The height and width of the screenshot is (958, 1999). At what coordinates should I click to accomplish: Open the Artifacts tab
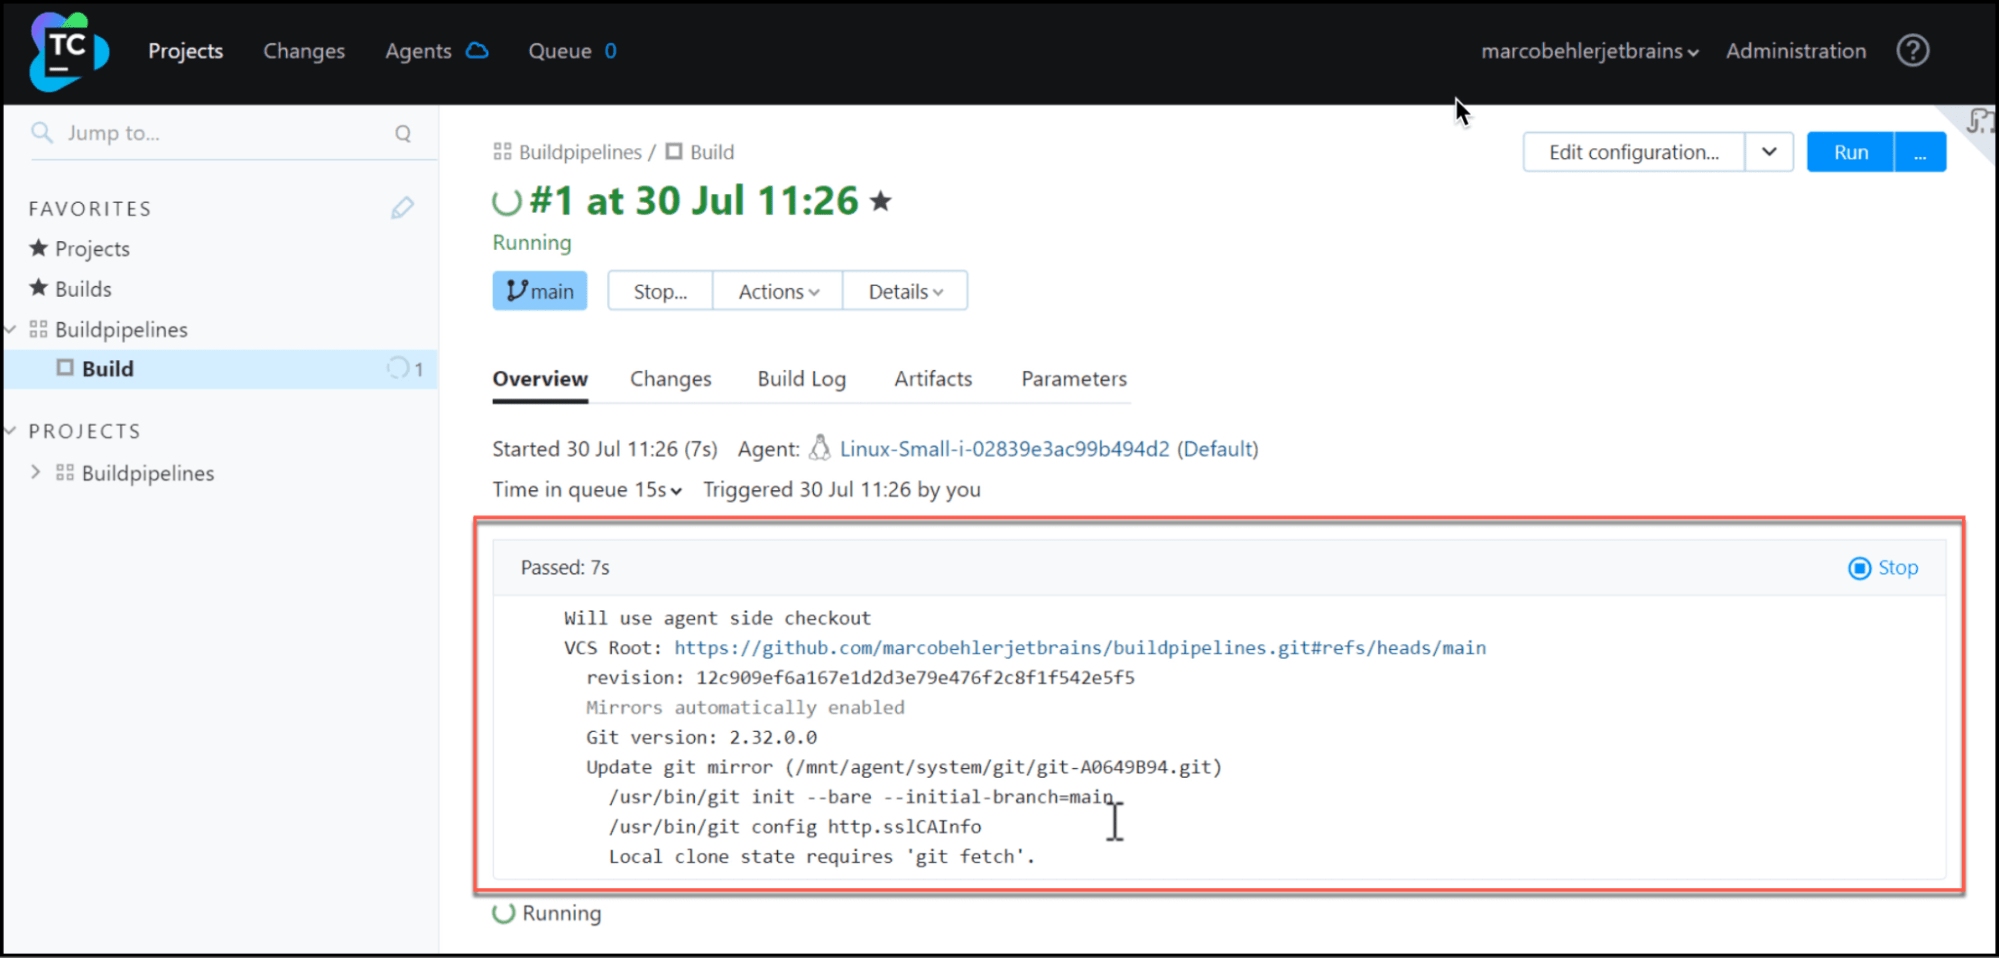(x=933, y=379)
